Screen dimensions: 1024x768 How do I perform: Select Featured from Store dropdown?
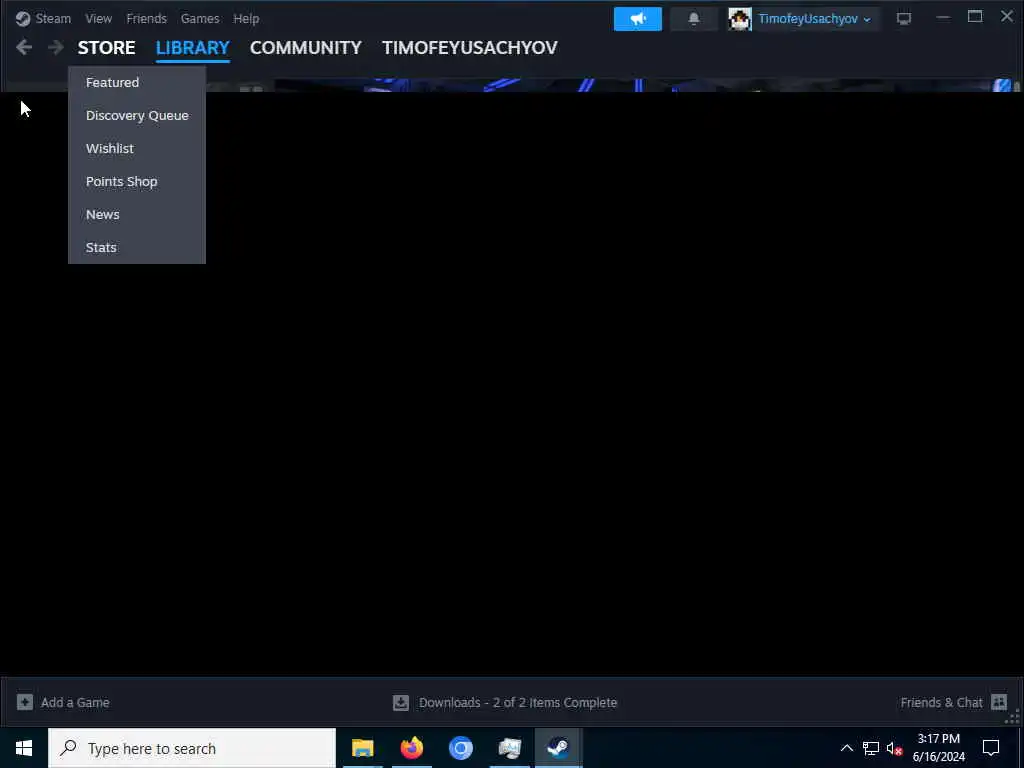136,82
